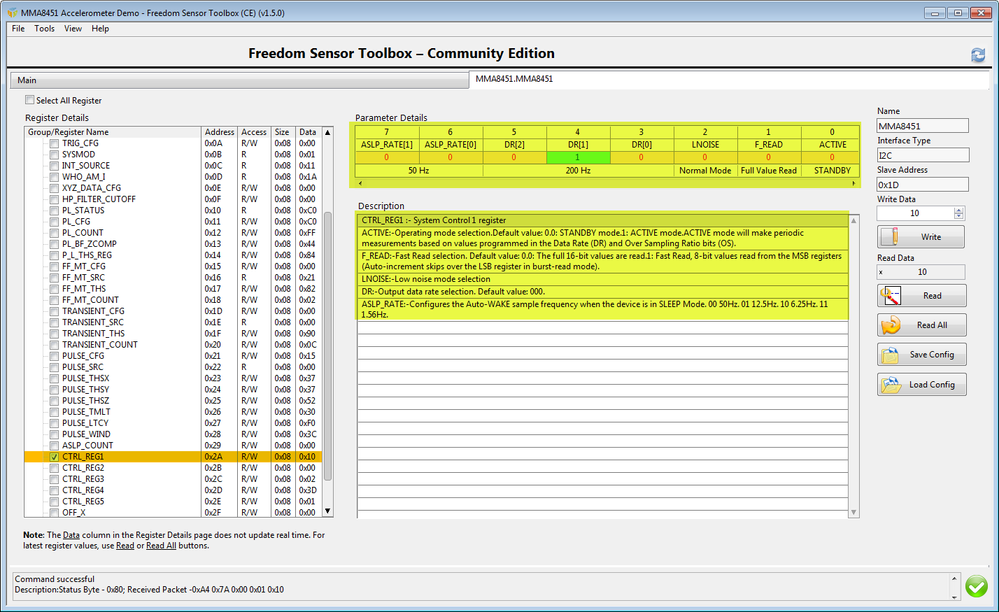This screenshot has width=999, height=612.
Task: Click the green checkmark status icon
Action: tap(976, 586)
